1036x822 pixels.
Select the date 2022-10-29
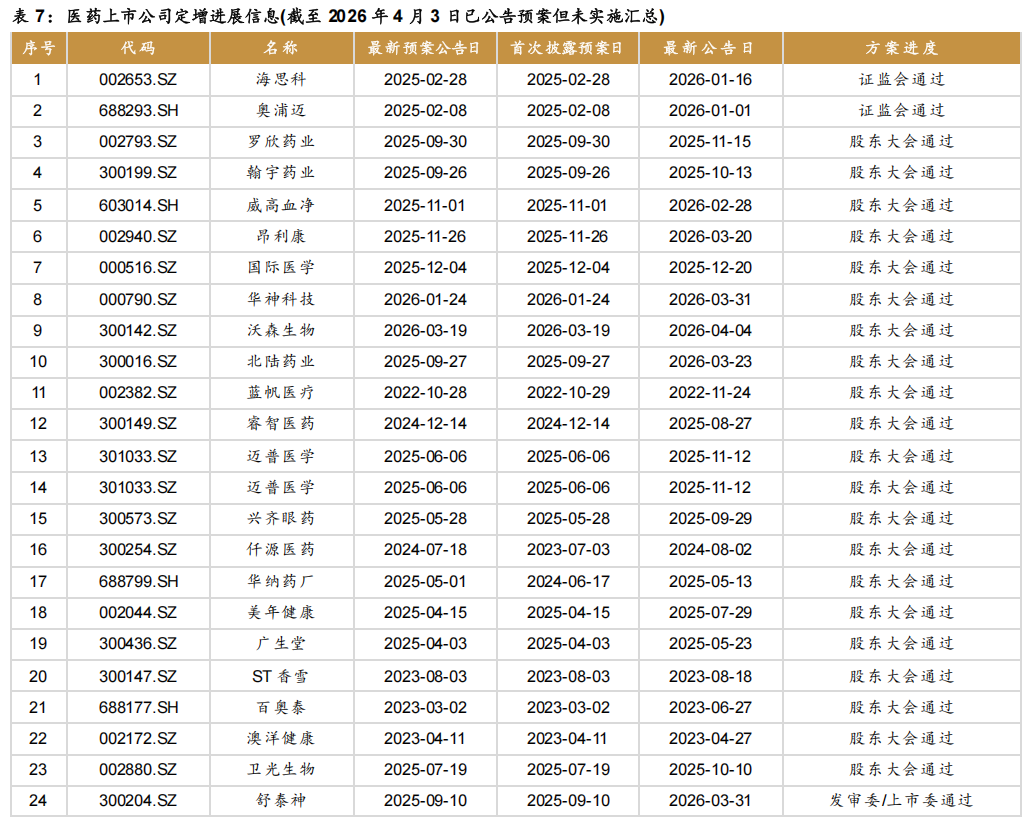(567, 393)
